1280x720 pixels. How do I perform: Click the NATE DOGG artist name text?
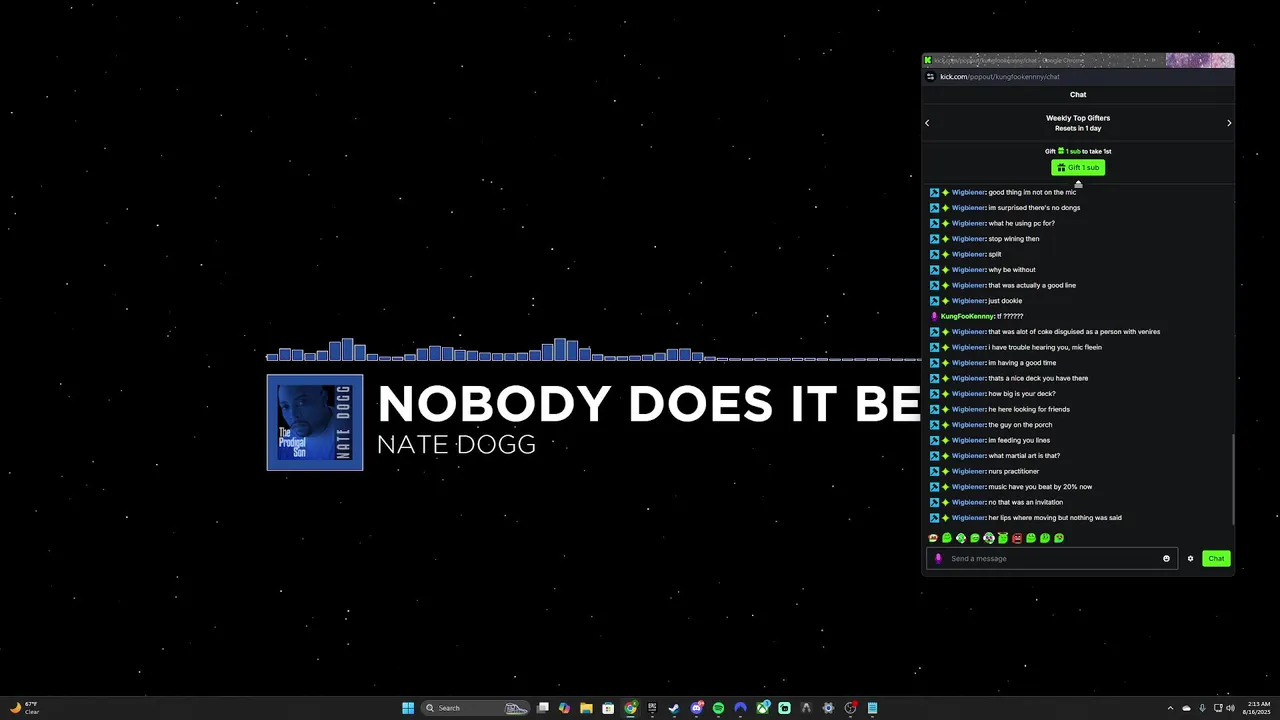(x=456, y=445)
